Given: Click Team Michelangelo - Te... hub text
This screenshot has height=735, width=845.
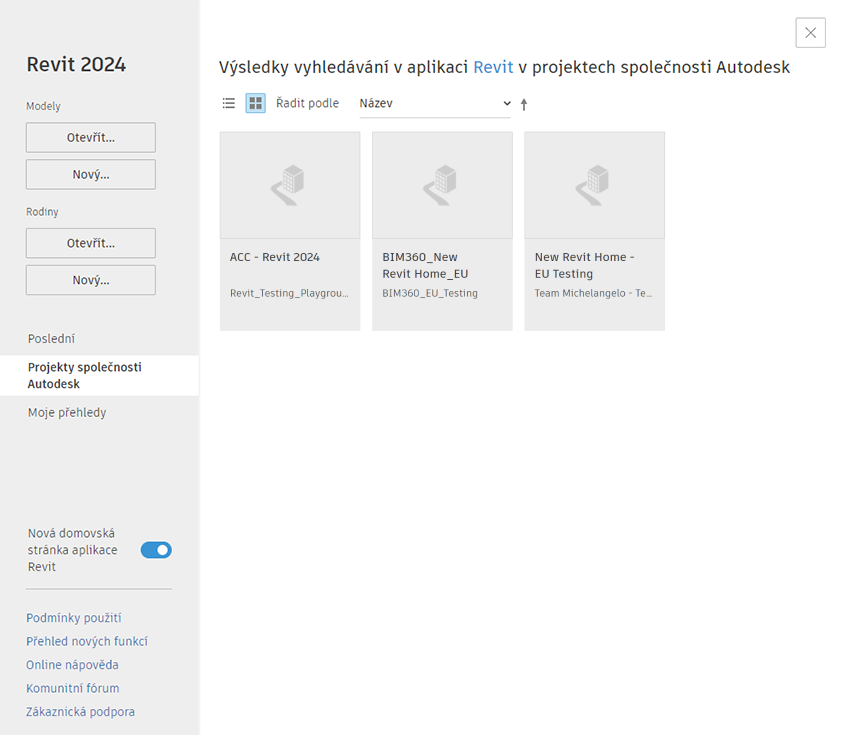Looking at the screenshot, I should 593,293.
